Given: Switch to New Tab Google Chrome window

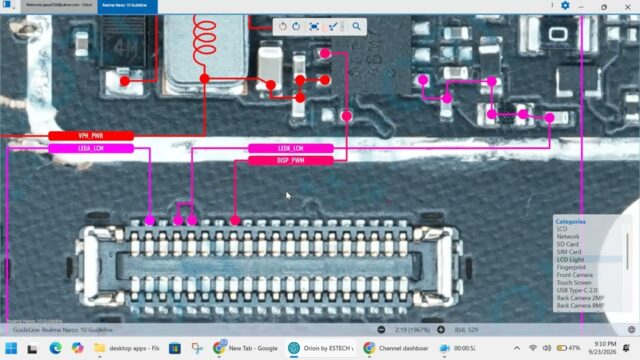Looking at the screenshot, I should click(245, 348).
